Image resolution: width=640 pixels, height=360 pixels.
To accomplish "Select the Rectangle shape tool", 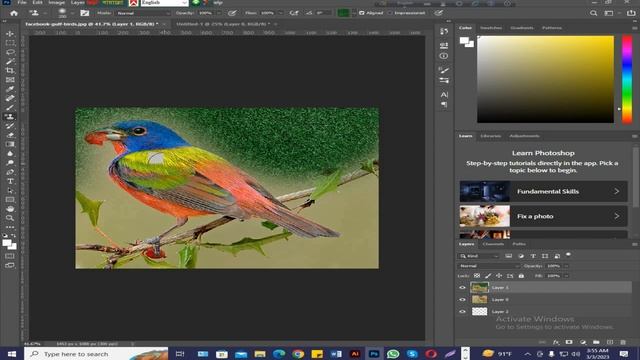I will click(10, 200).
